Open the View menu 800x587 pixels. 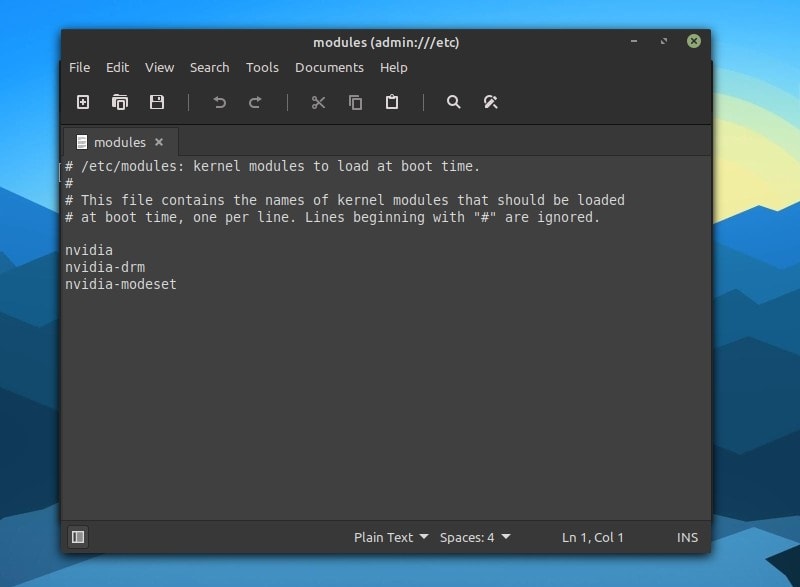tap(159, 67)
